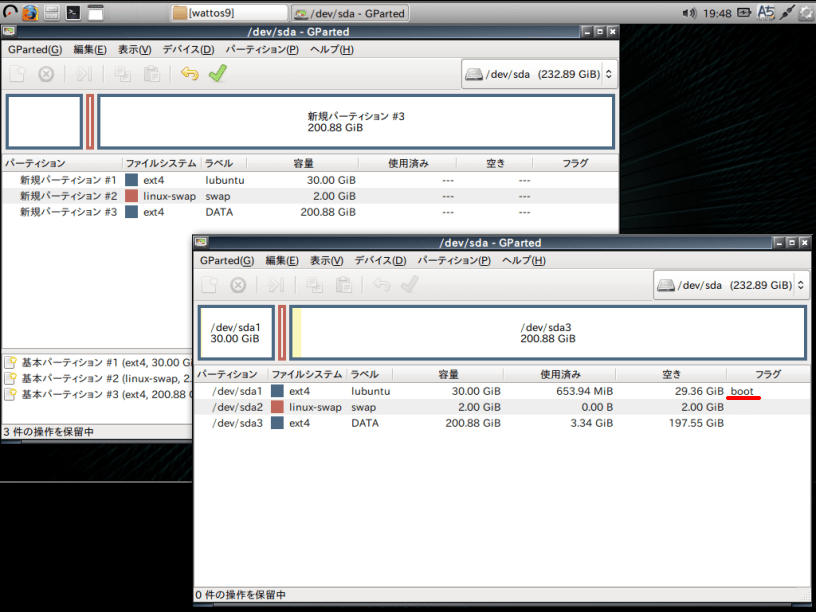Click the Paste icon in front GParted window
This screenshot has width=816, height=612.
343,285
